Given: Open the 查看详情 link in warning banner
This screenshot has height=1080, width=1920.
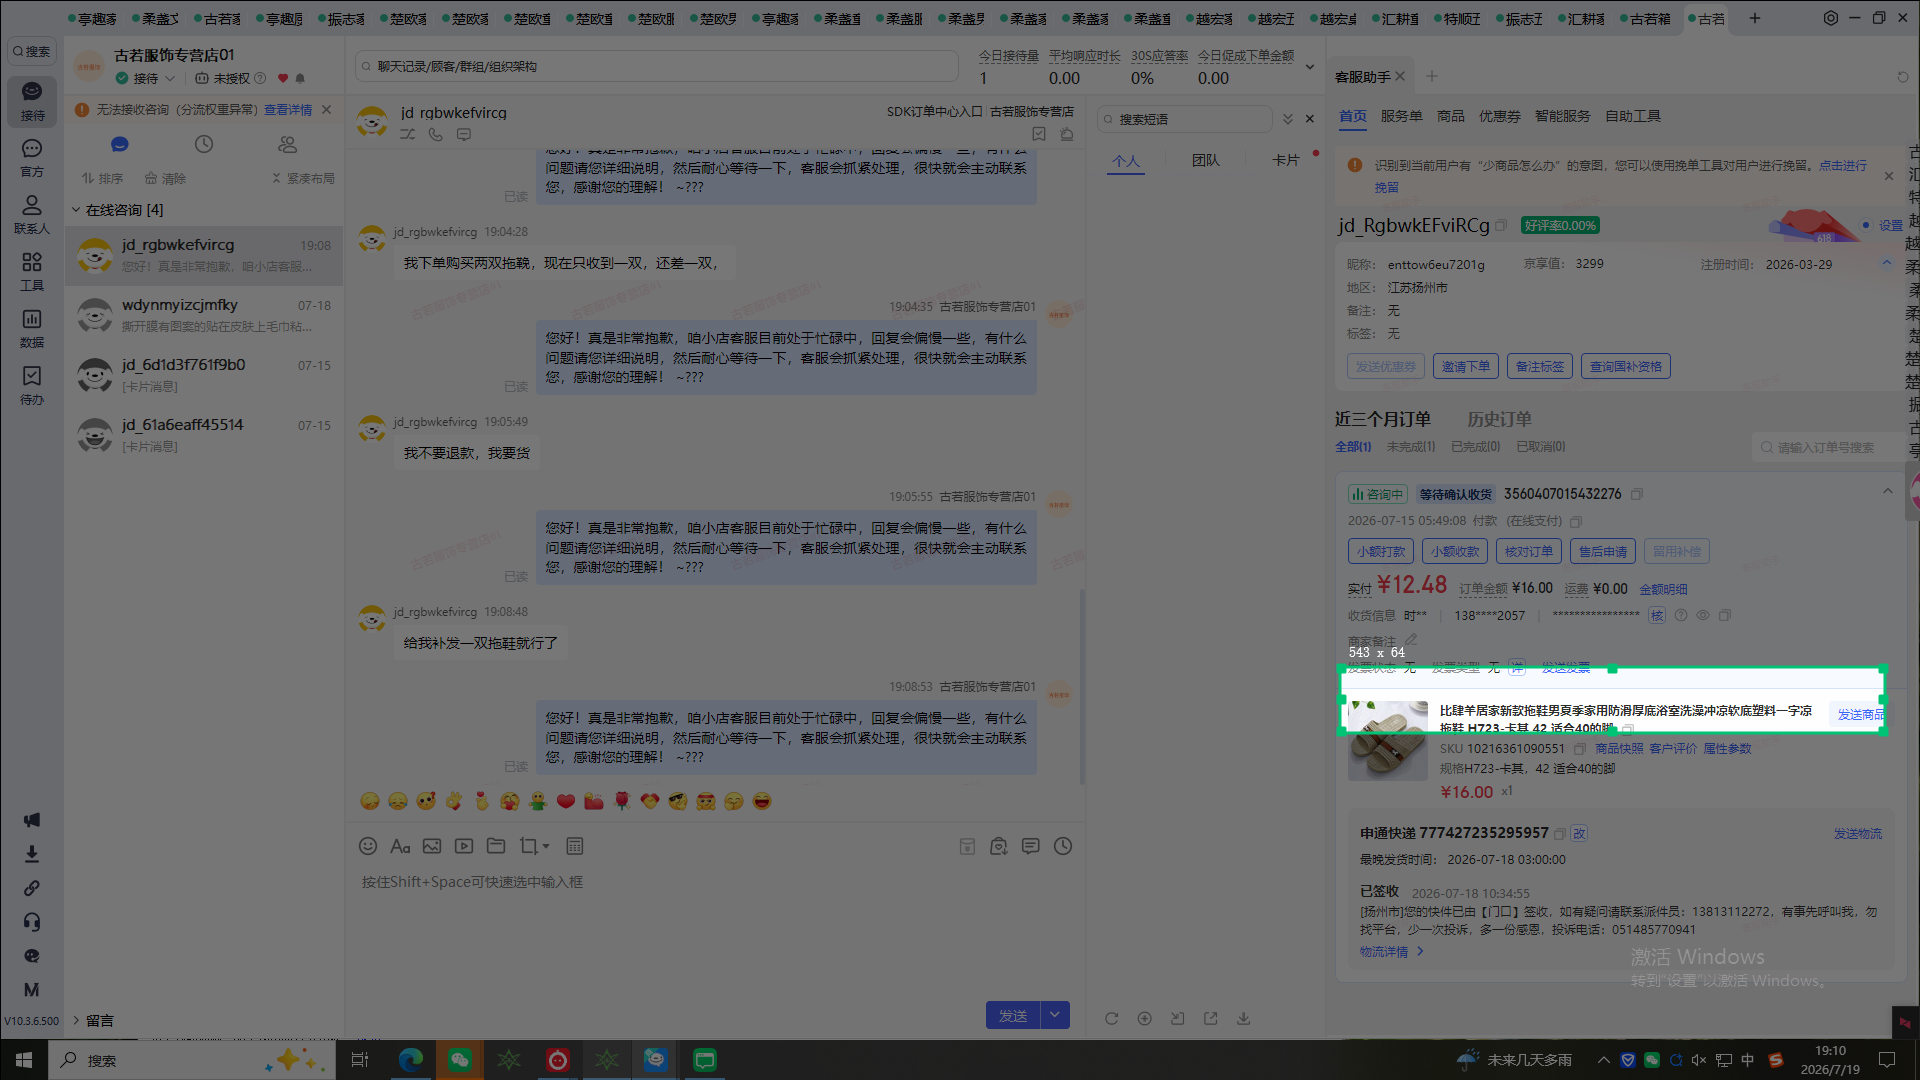Looking at the screenshot, I should [288, 110].
